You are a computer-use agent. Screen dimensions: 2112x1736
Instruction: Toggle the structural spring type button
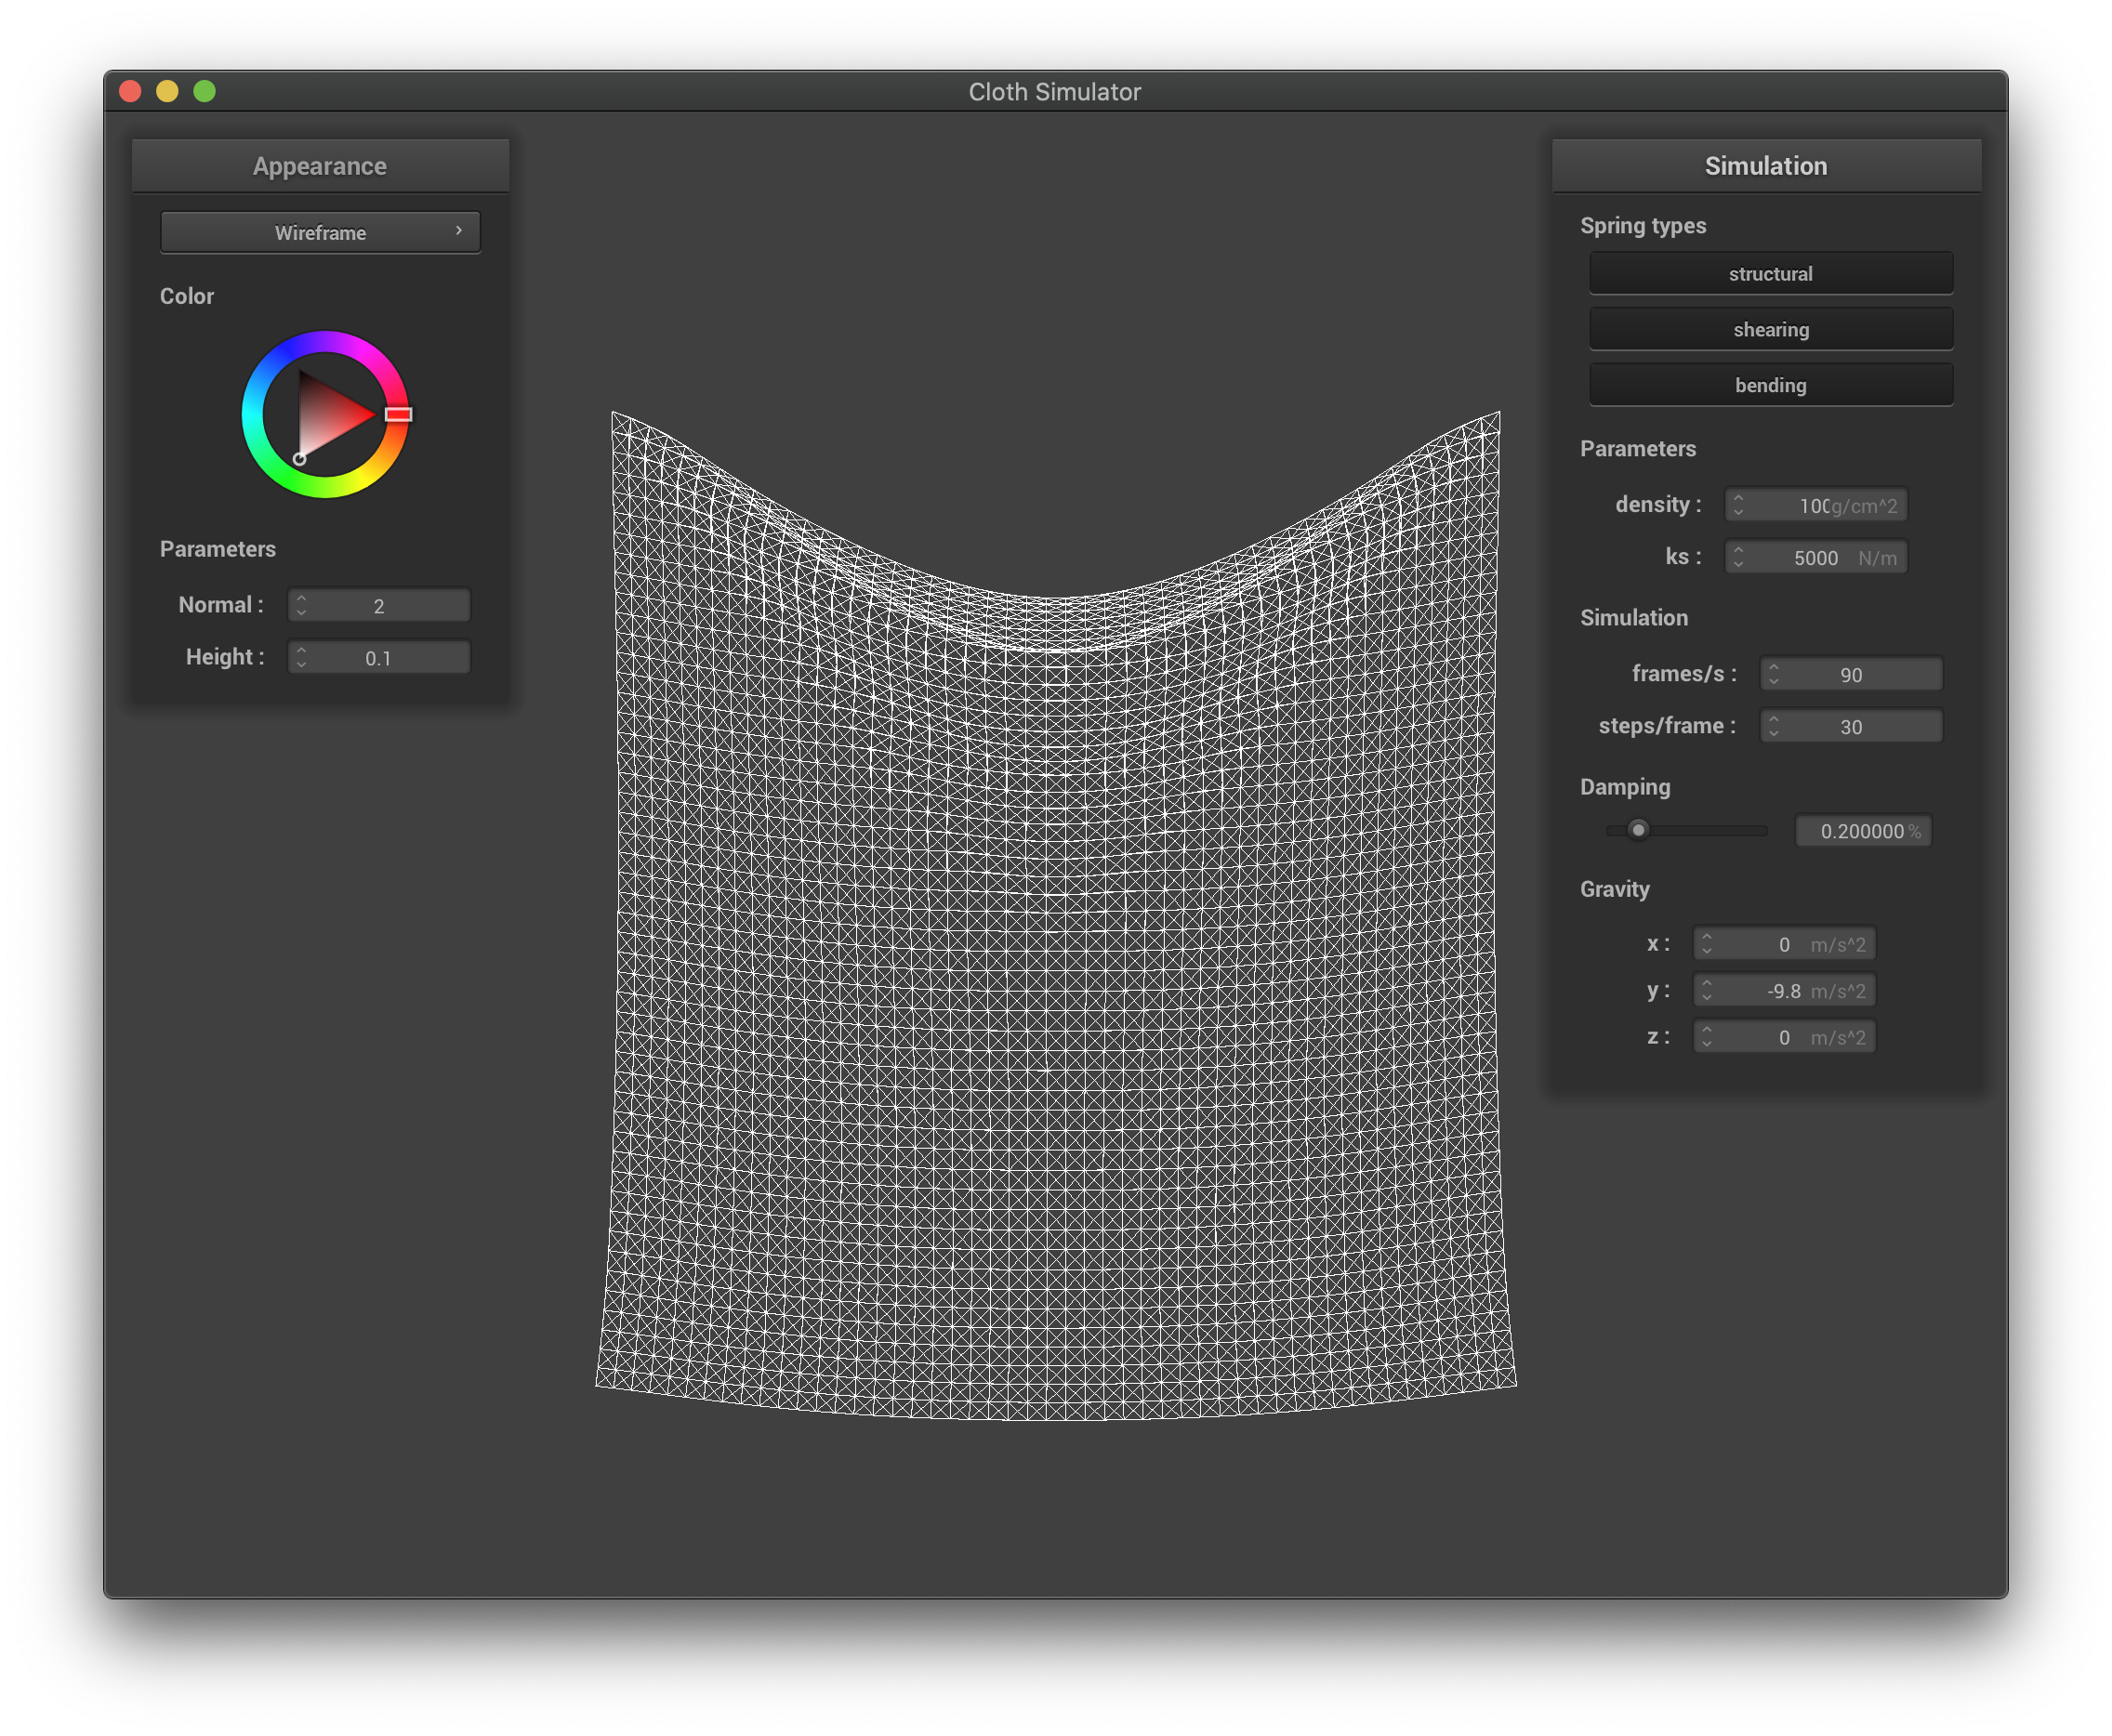coord(1770,273)
